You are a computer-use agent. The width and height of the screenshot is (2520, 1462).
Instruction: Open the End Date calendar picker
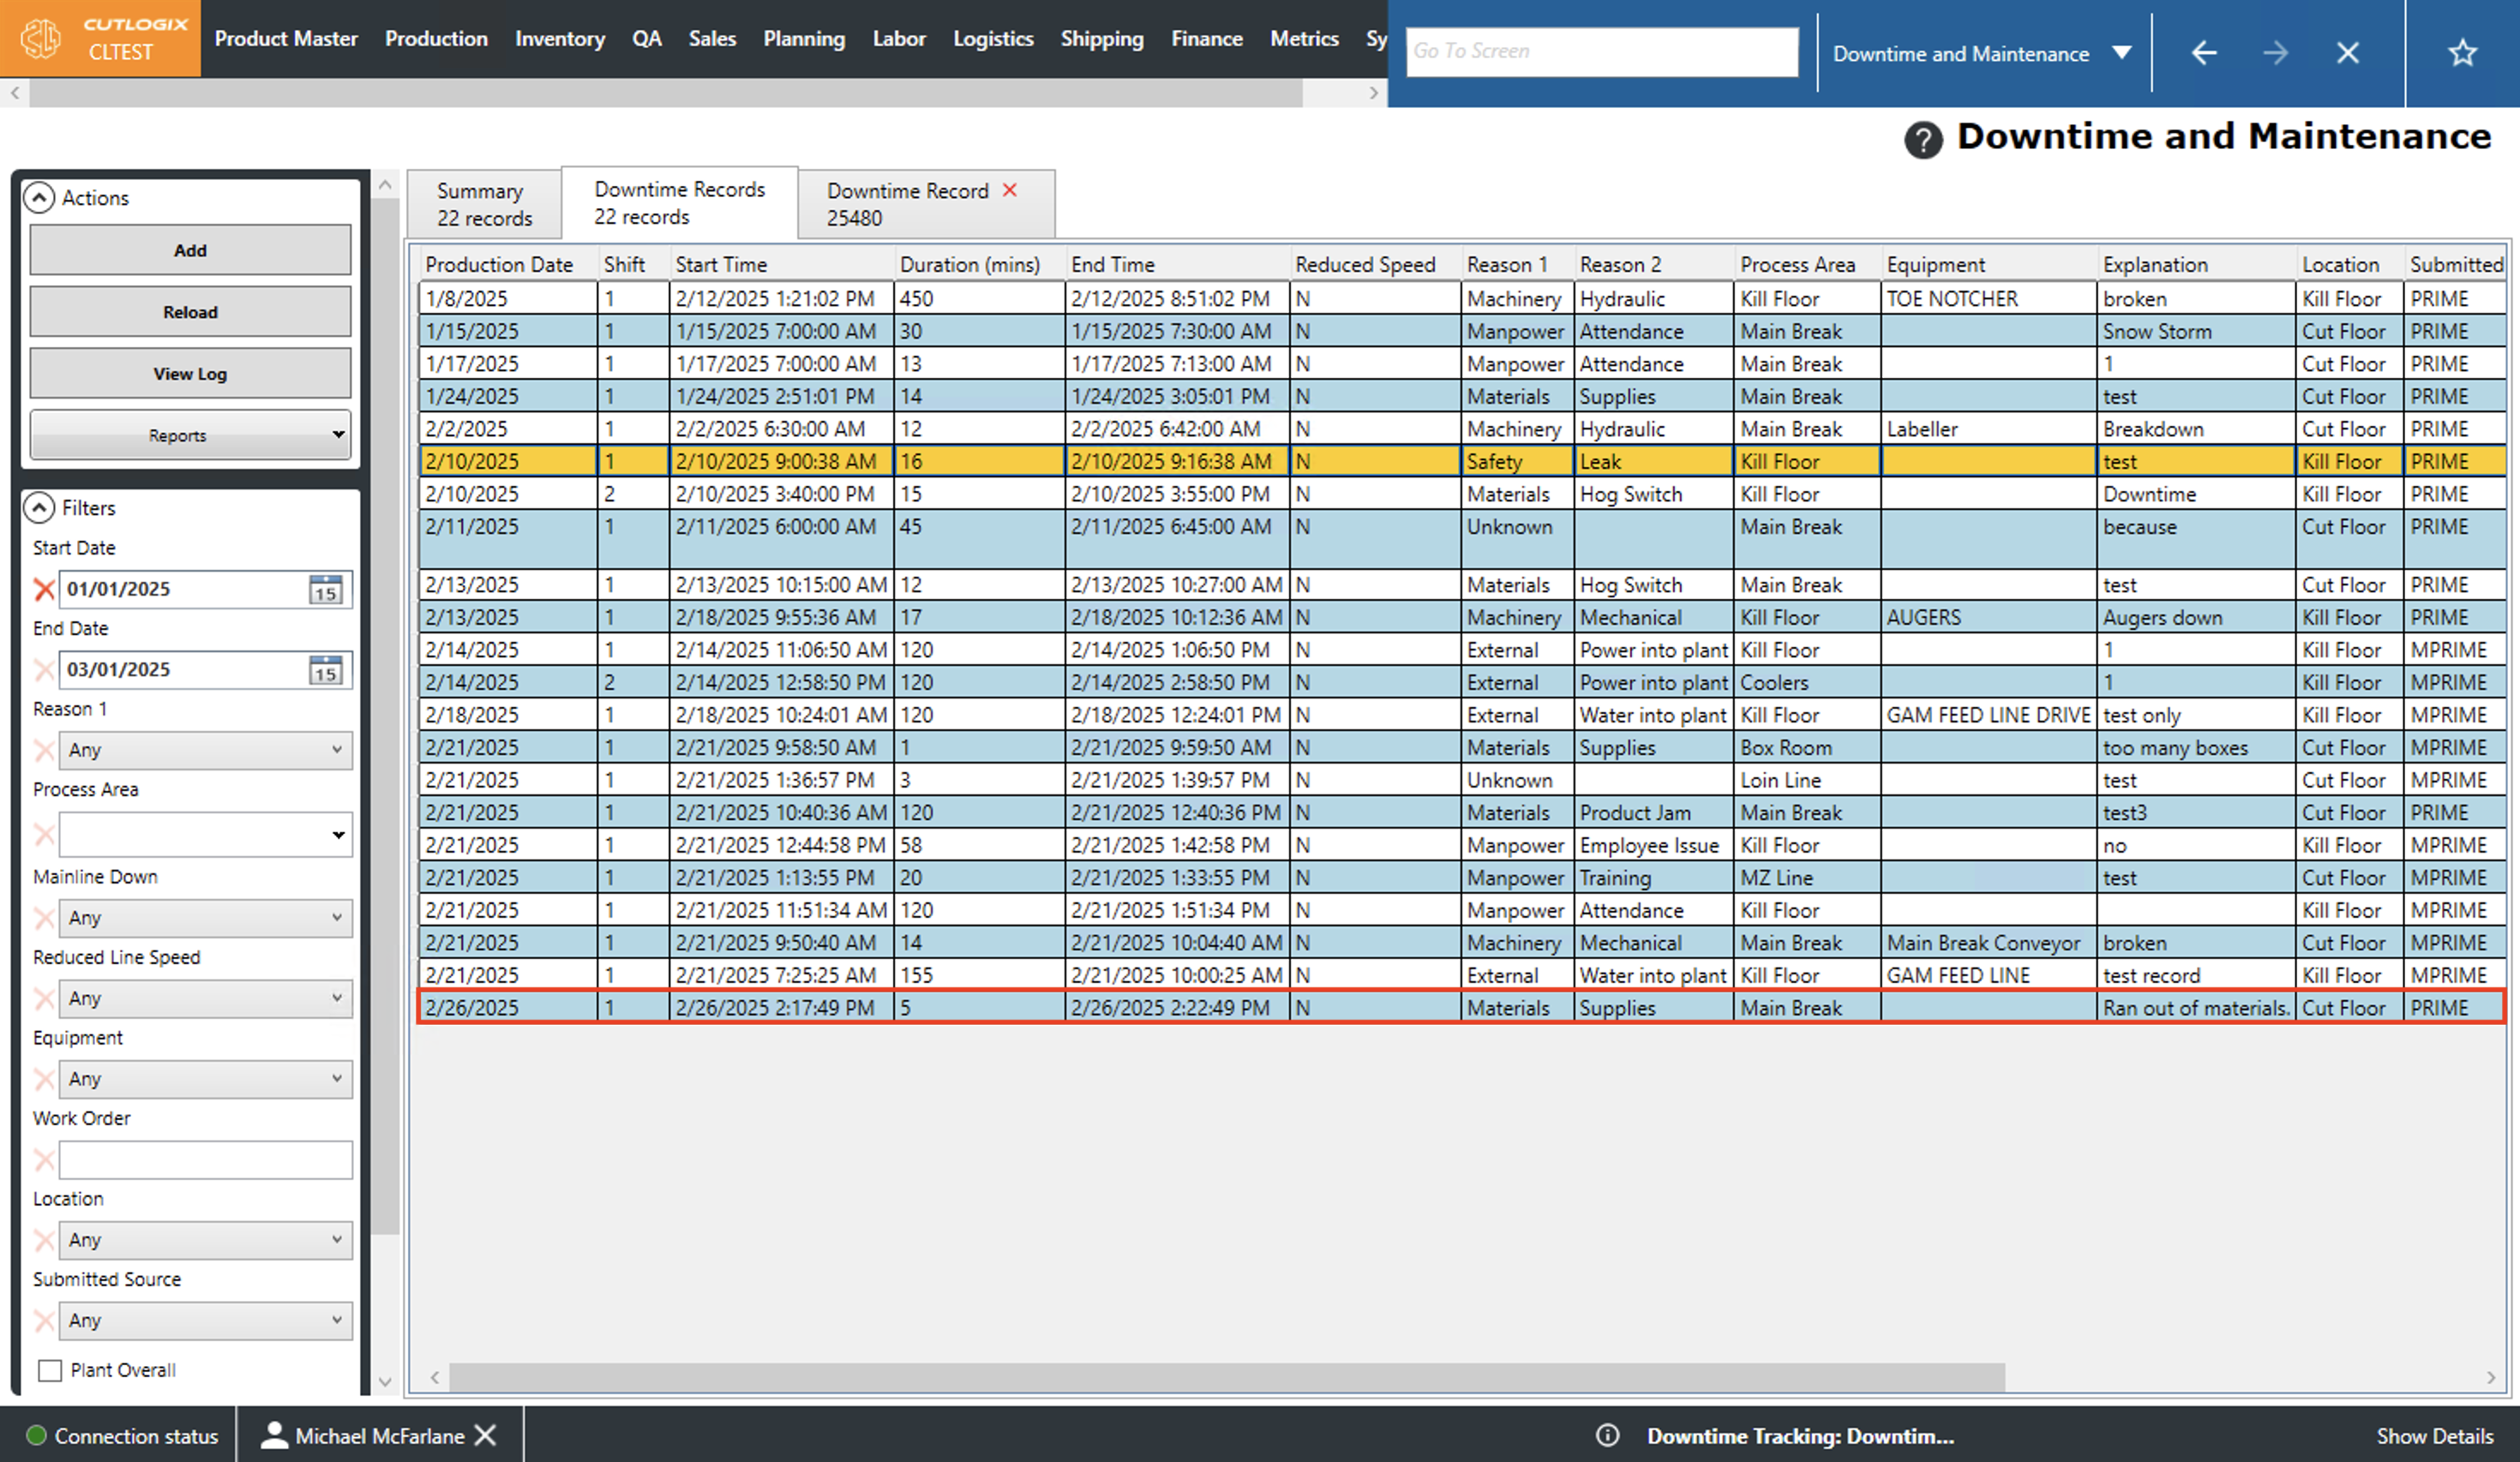click(x=325, y=670)
